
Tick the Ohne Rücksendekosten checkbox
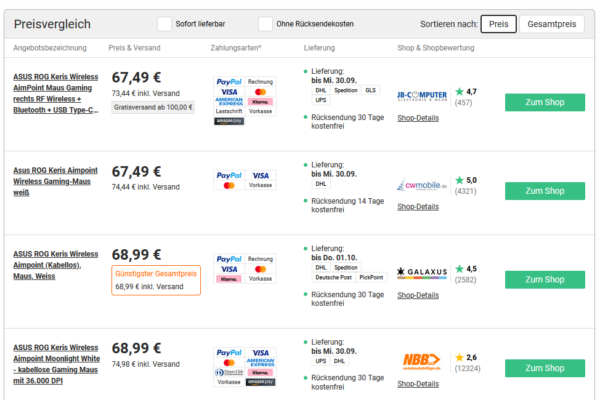pyautogui.click(x=265, y=24)
